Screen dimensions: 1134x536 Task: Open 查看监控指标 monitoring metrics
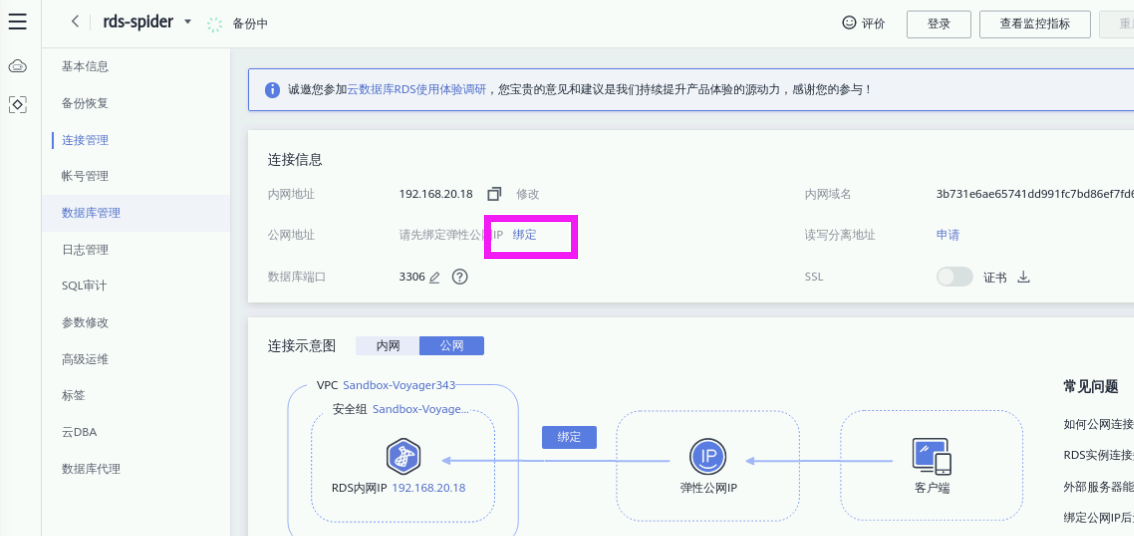pos(1034,24)
